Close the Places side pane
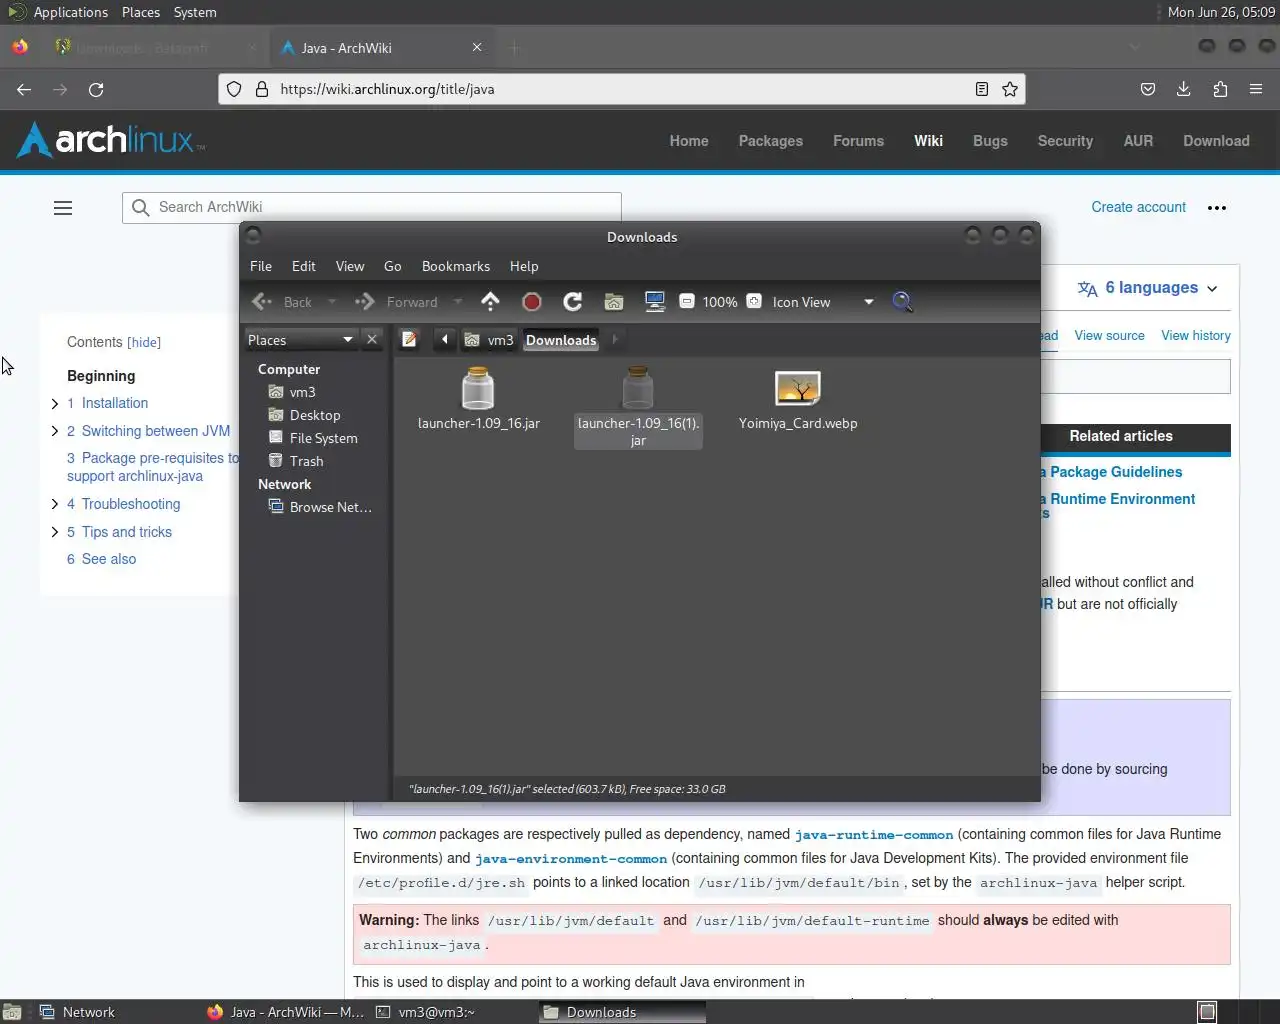Image resolution: width=1280 pixels, height=1024 pixels. coord(372,339)
